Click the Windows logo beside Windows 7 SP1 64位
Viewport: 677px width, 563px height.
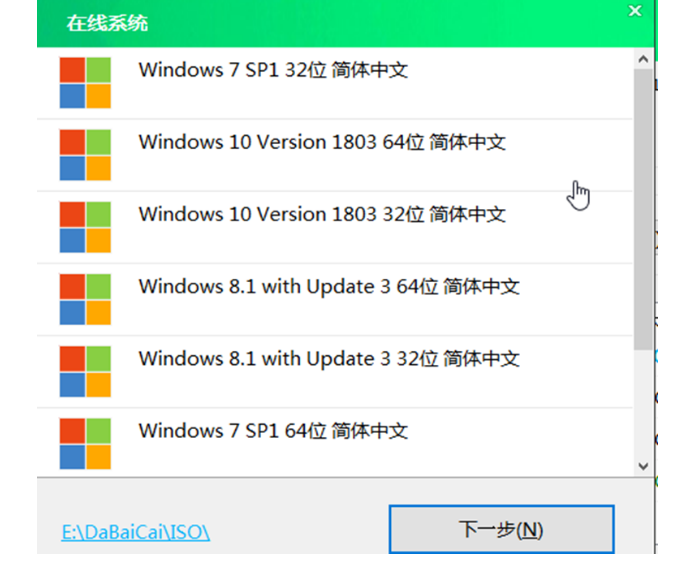(85, 443)
